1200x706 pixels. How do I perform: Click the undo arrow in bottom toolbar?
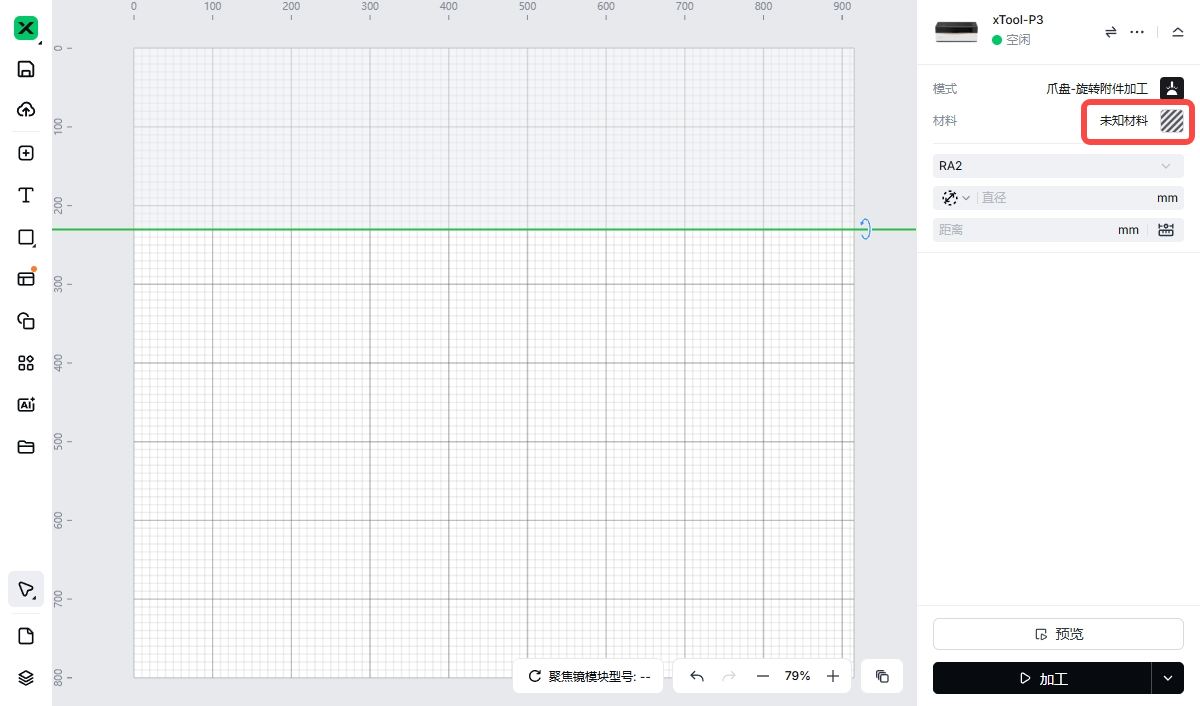(x=697, y=676)
